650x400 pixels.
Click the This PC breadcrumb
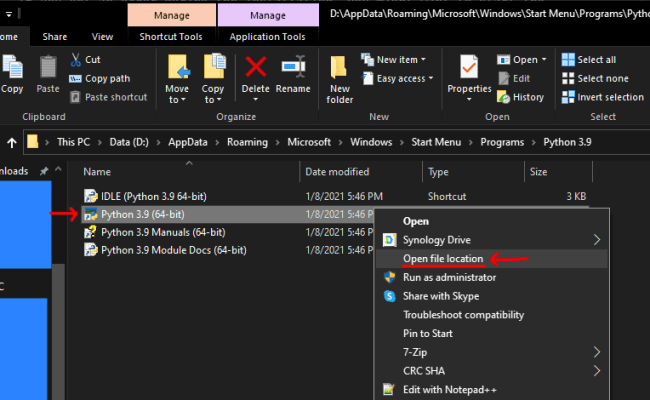tap(73, 142)
